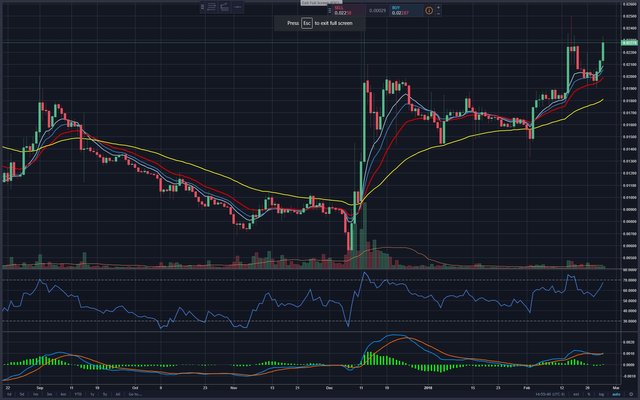The image size is (640, 400).
Task: Click the green current price label on axis
Action: point(629,42)
